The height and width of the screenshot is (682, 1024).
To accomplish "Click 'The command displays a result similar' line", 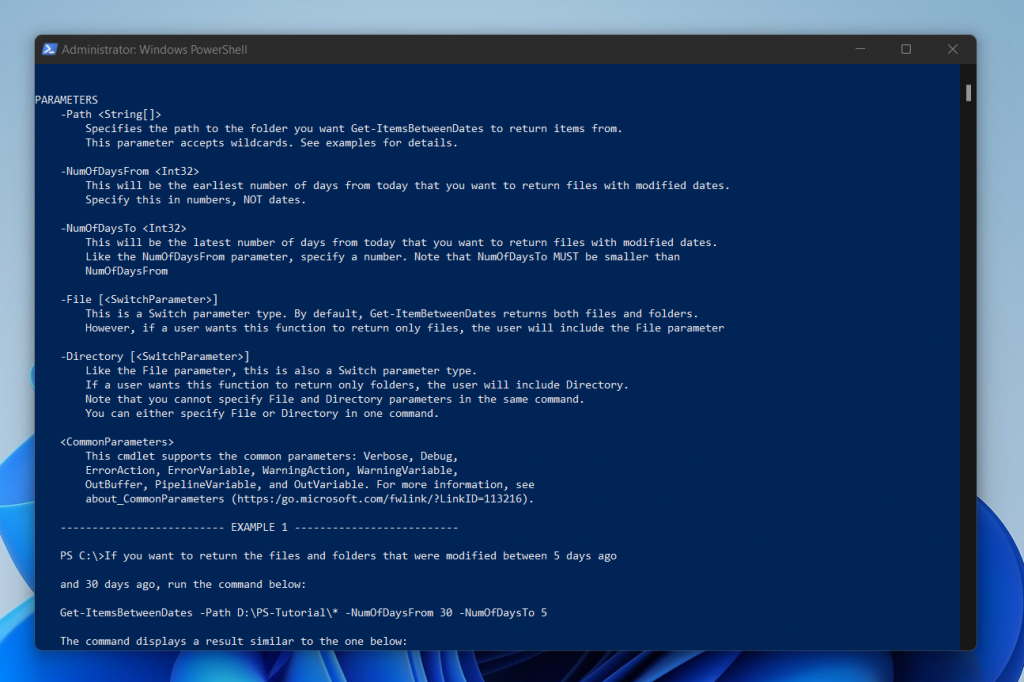I will coord(234,641).
